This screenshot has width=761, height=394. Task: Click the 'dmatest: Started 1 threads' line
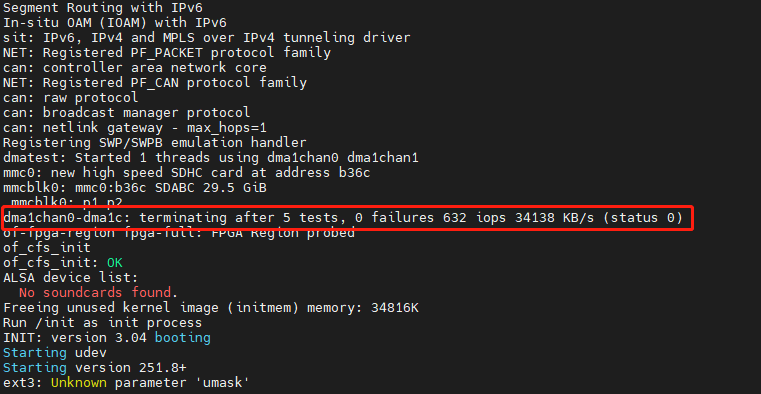tap(211, 158)
